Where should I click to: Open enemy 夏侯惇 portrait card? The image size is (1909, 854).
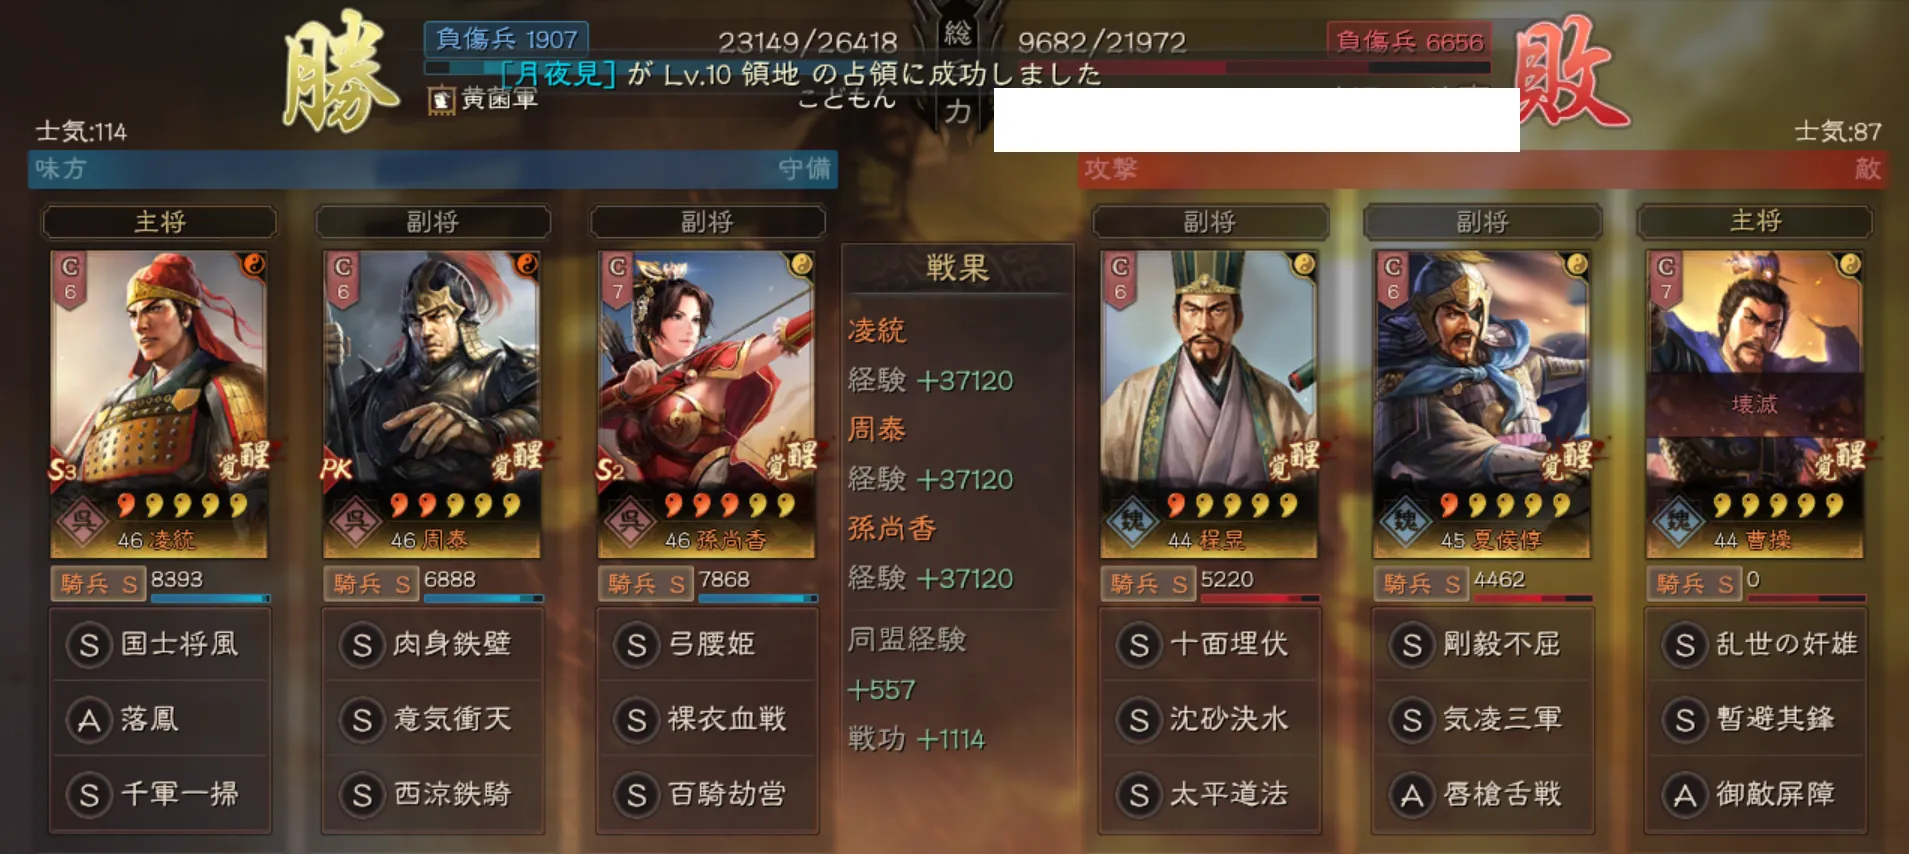point(1482,404)
